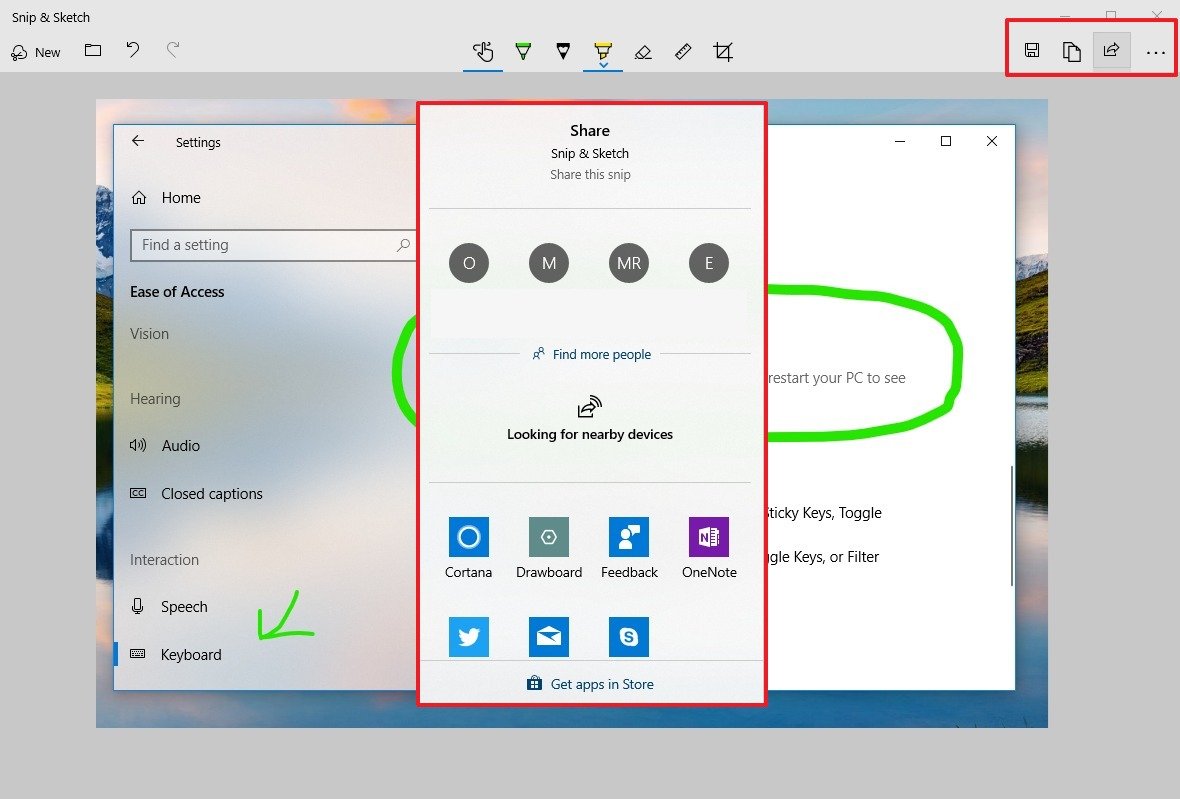Image resolution: width=1180 pixels, height=799 pixels.
Task: Select Audio in the Settings sidebar
Action: pos(166,445)
